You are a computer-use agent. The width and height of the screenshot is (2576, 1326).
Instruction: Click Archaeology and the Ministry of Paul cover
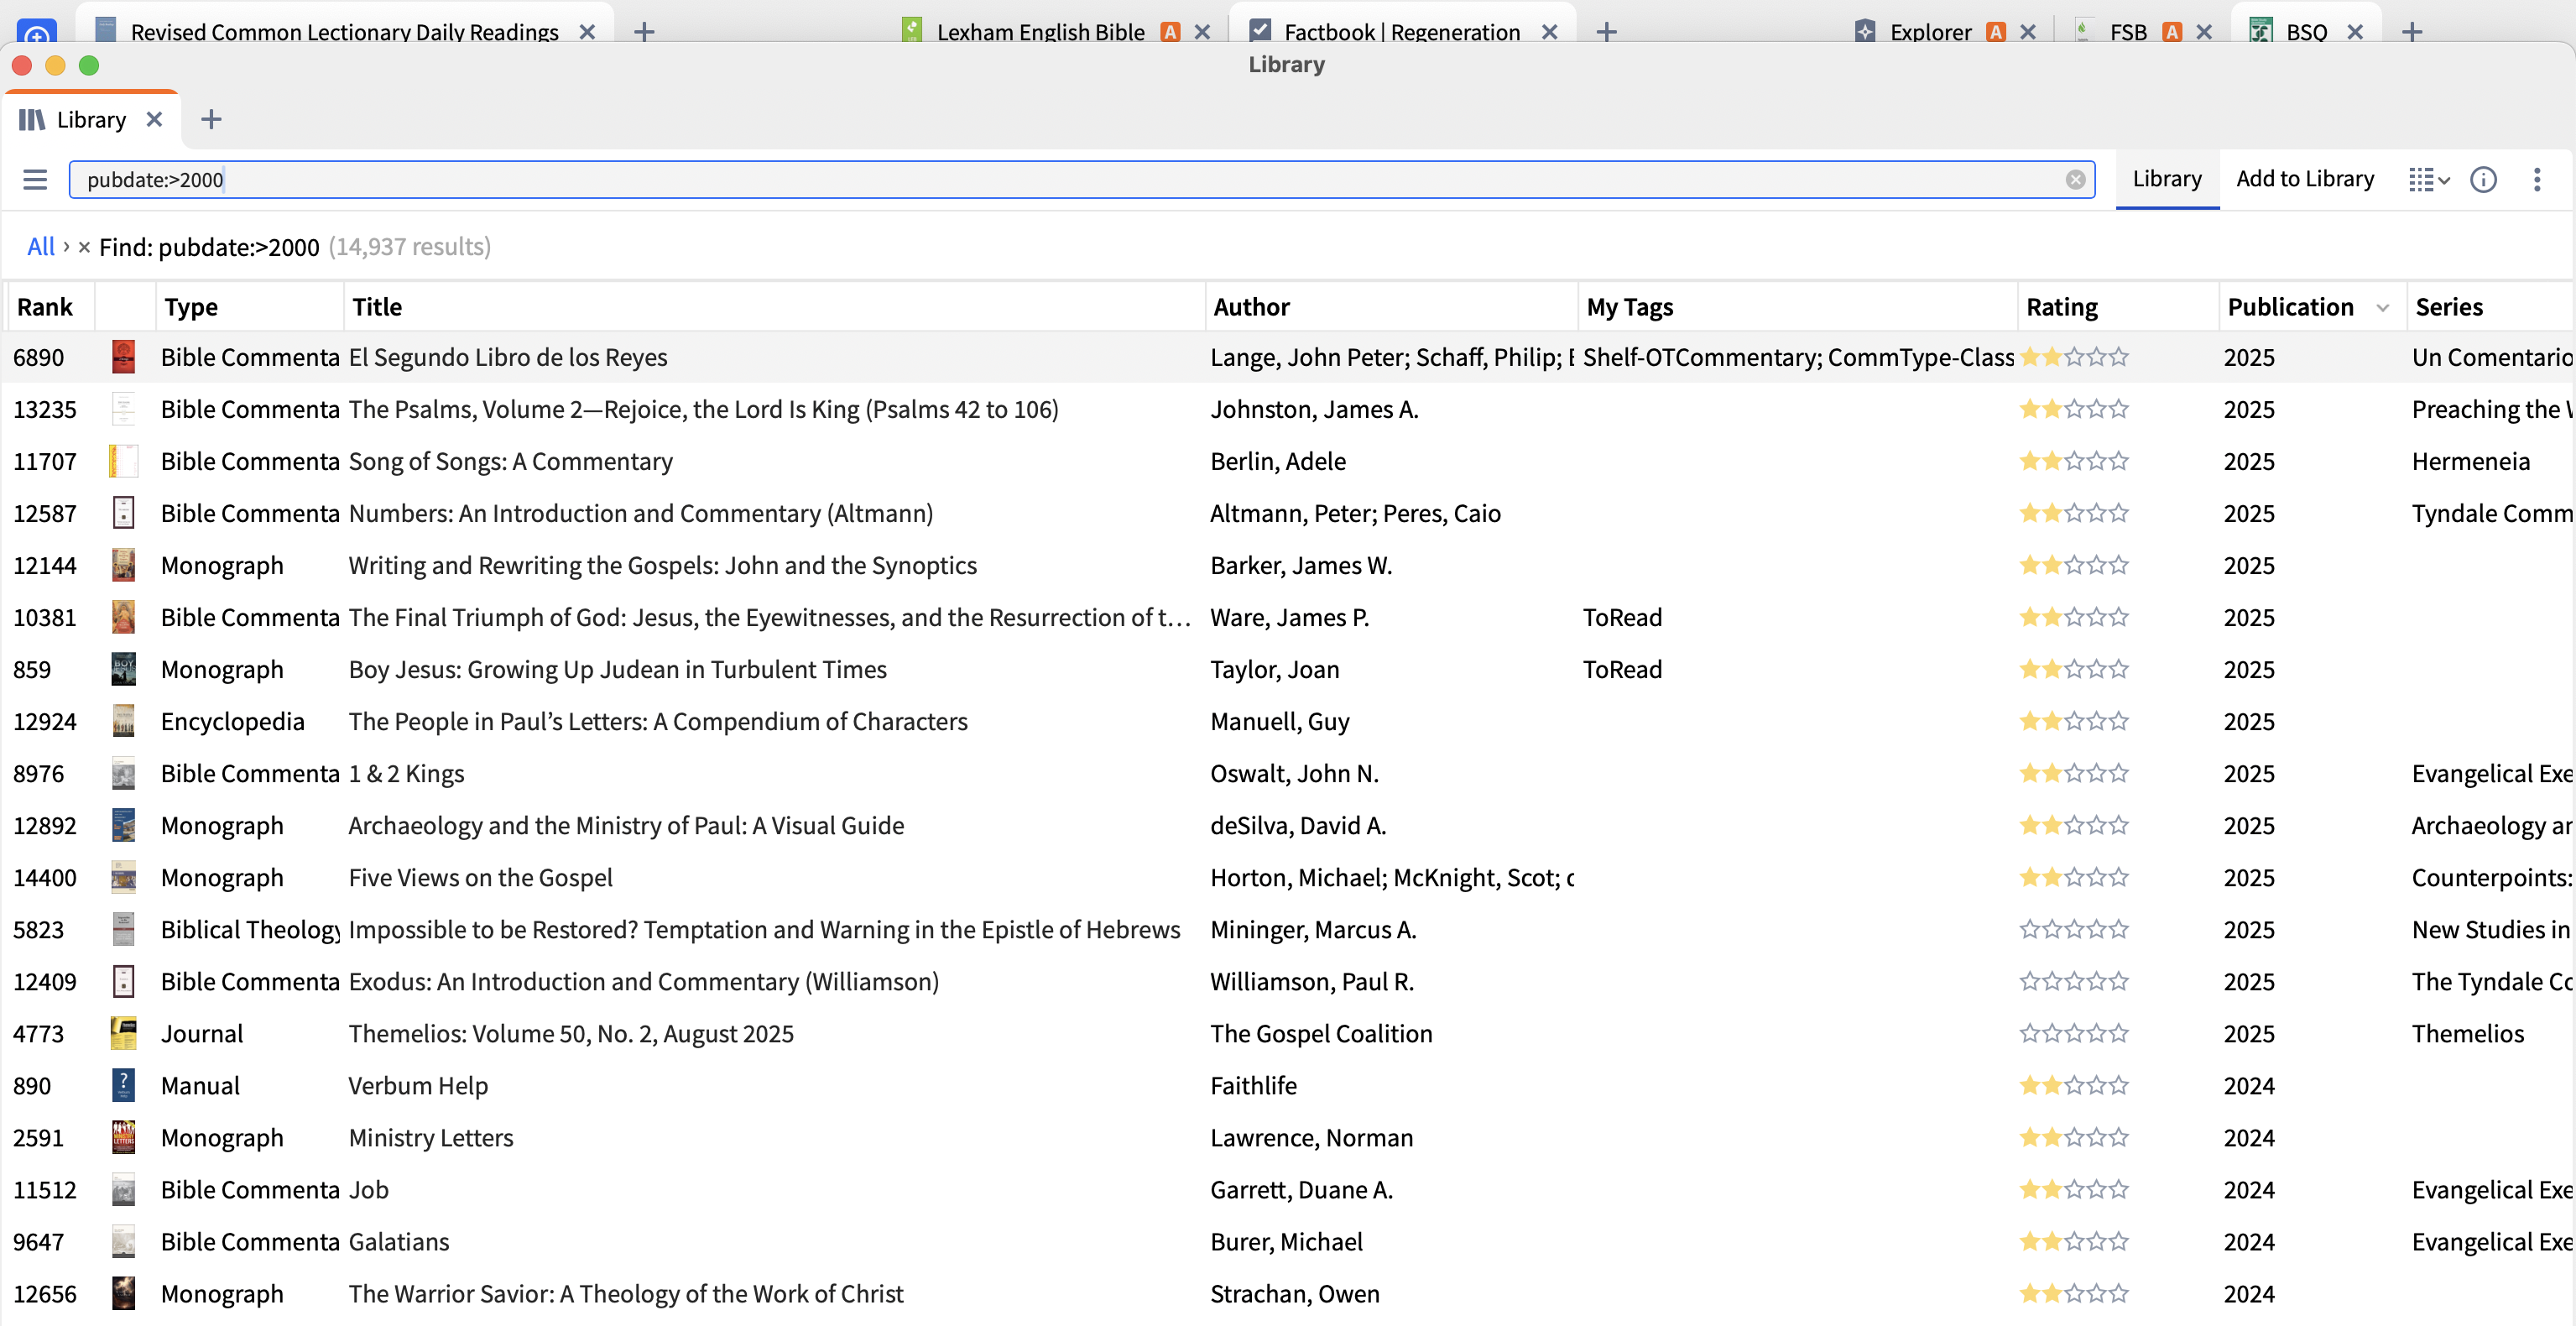coord(123,825)
